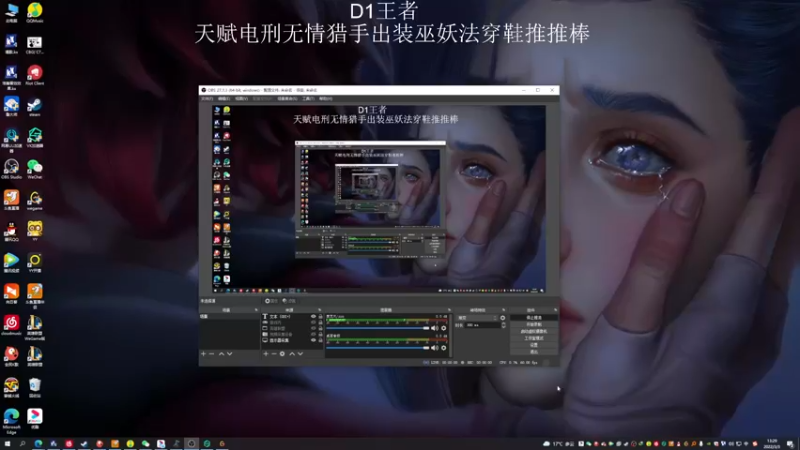
Task: Open the 场景集合(S) menu in OBS
Action: click(x=287, y=98)
